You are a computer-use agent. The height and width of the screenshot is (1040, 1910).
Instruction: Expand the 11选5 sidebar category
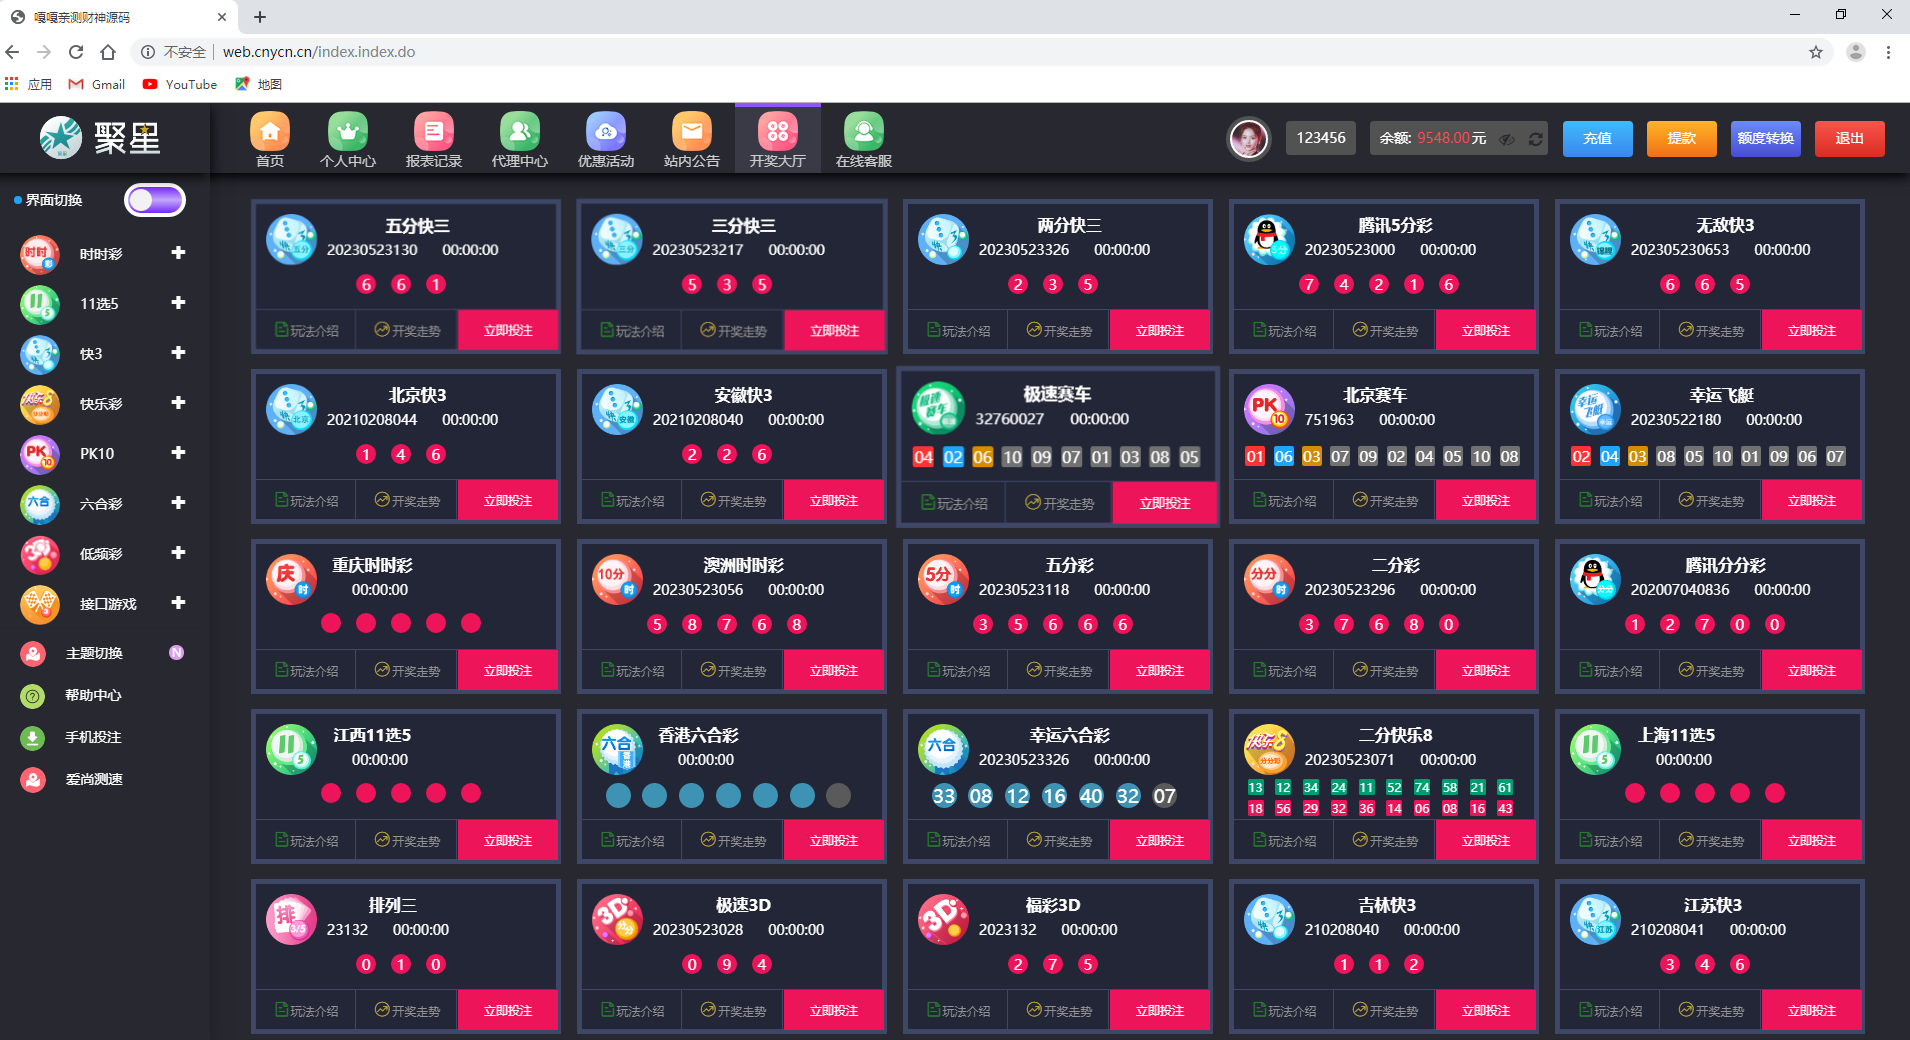tap(178, 303)
